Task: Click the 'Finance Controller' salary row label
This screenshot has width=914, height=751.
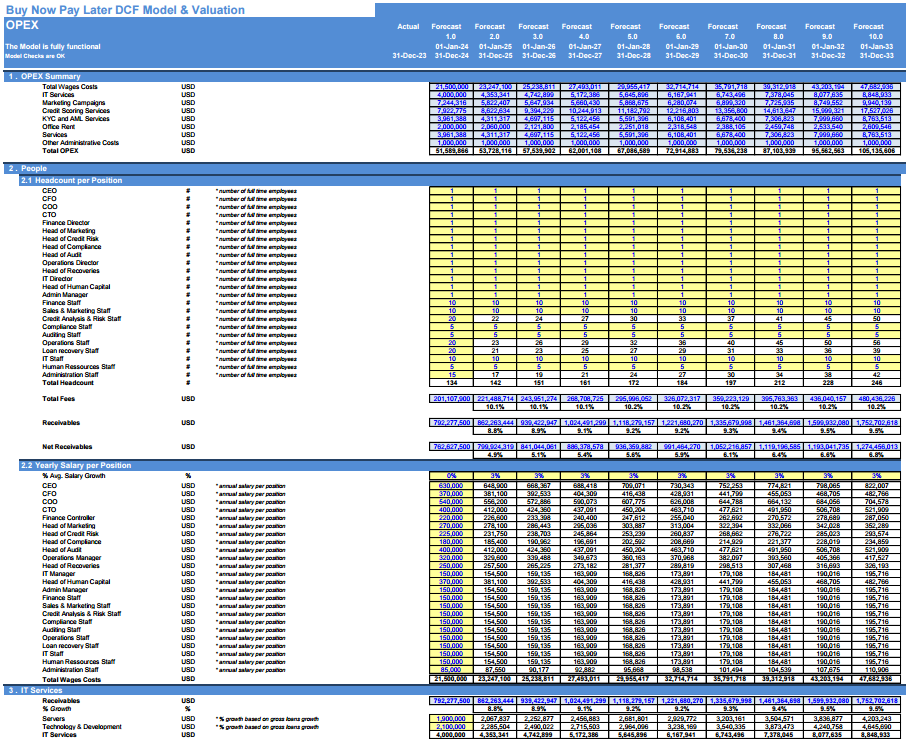Action: tap(68, 518)
